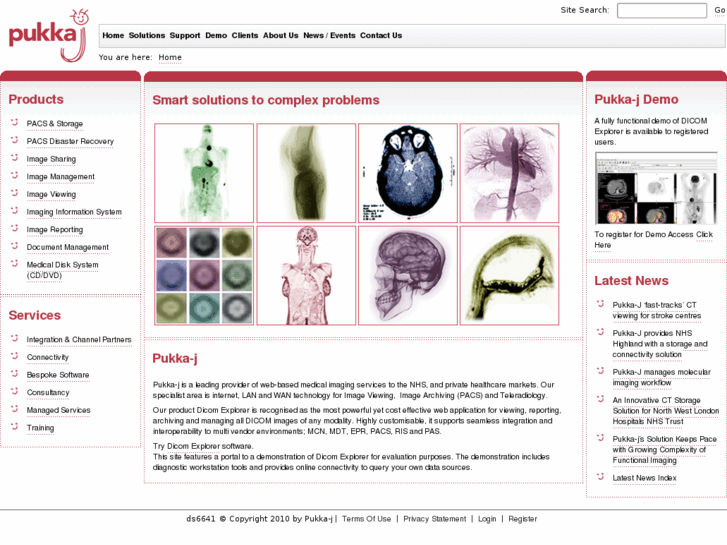727x545 pixels.
Task: Open the Image Reporting link
Action: coord(55,230)
